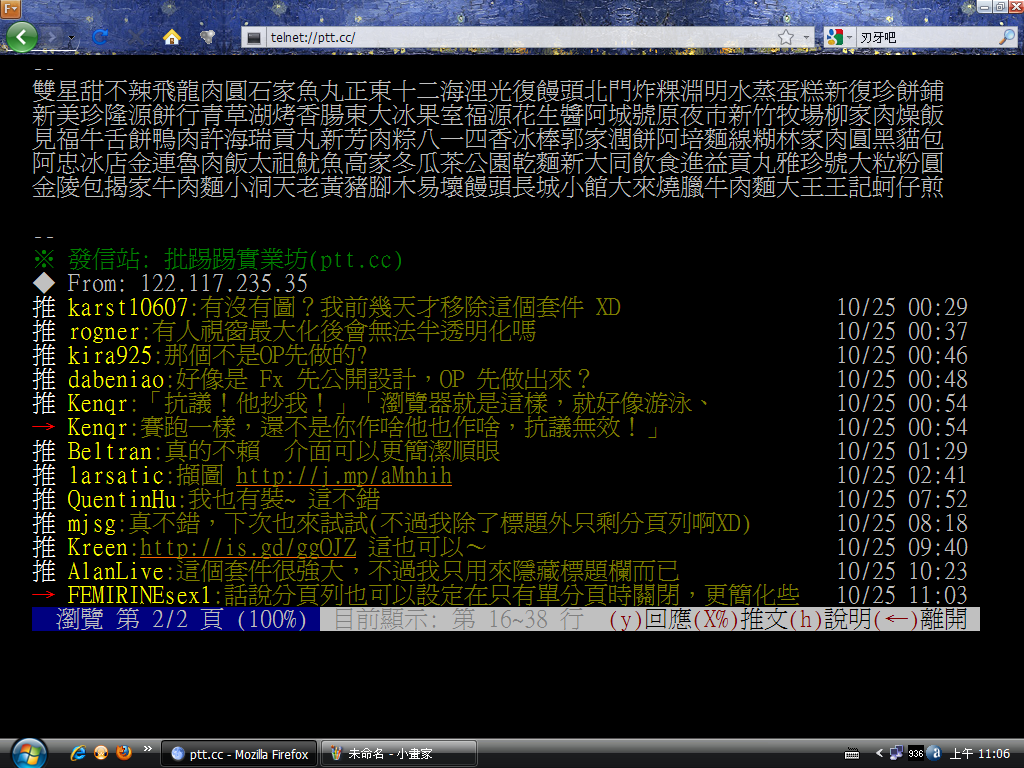Click the search box containing 刃牙吧
1024x768 pixels.
(x=926, y=38)
